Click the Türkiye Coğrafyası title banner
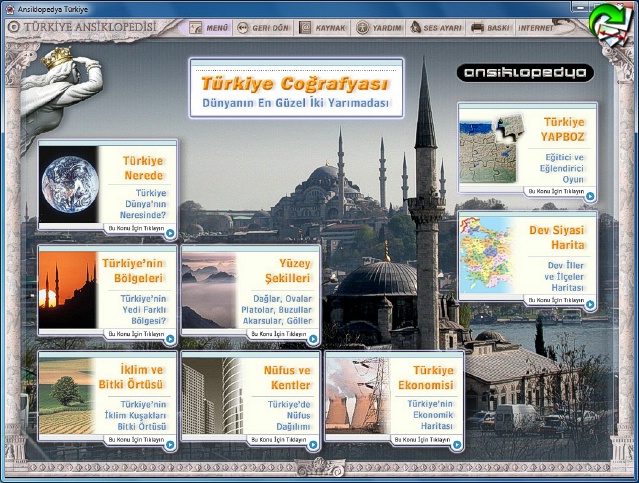This screenshot has height=483, width=639. pyautogui.click(x=295, y=88)
